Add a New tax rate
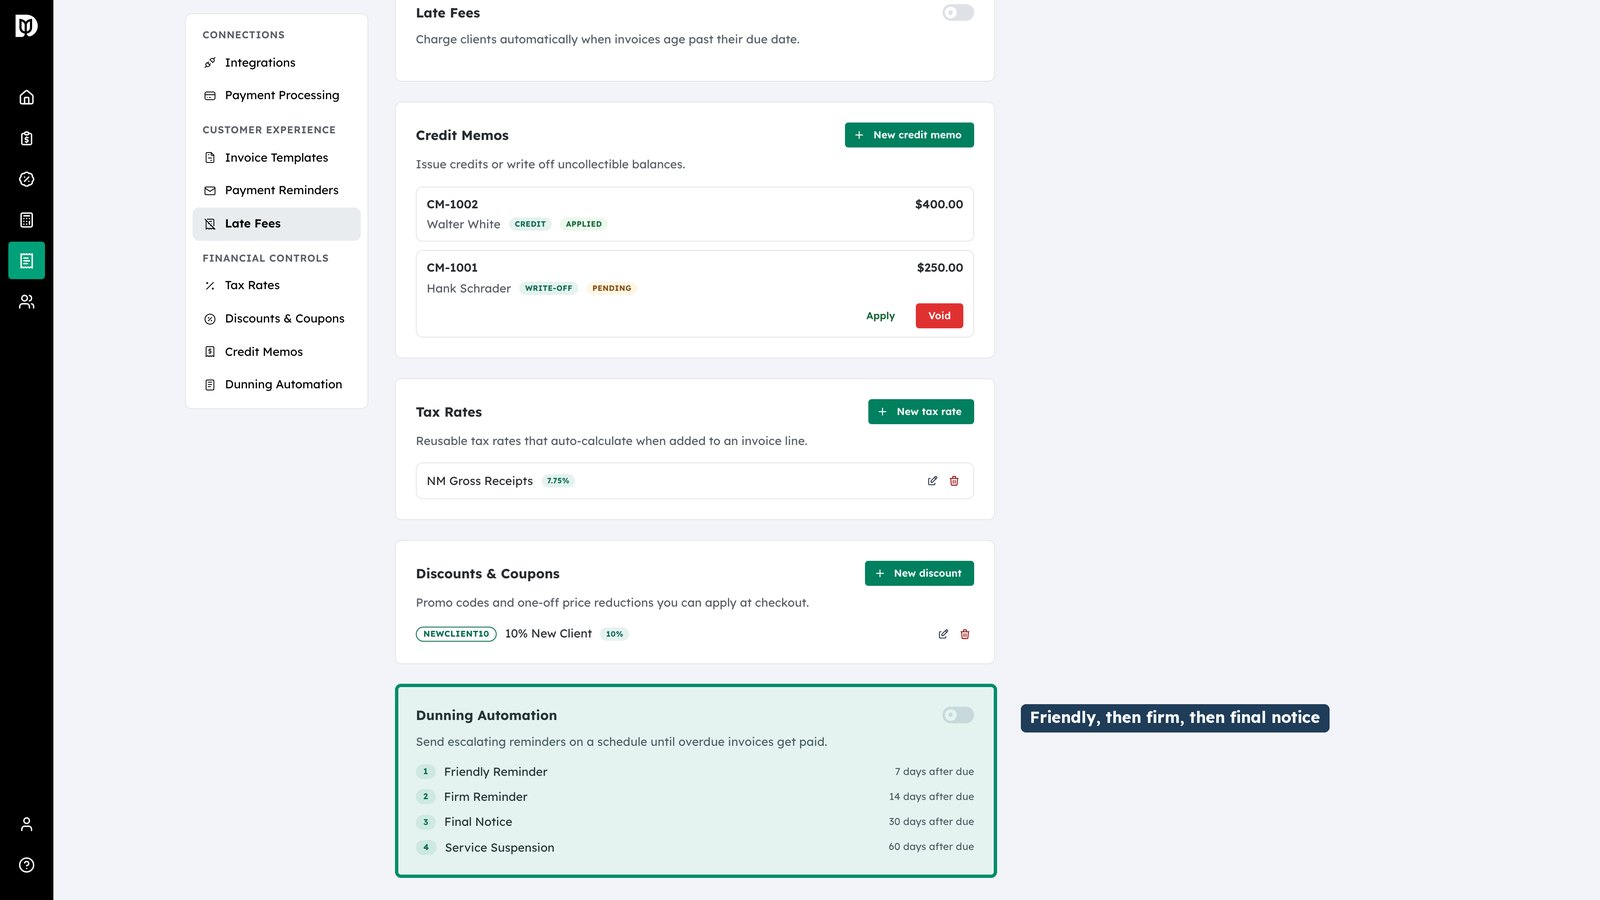 921,412
